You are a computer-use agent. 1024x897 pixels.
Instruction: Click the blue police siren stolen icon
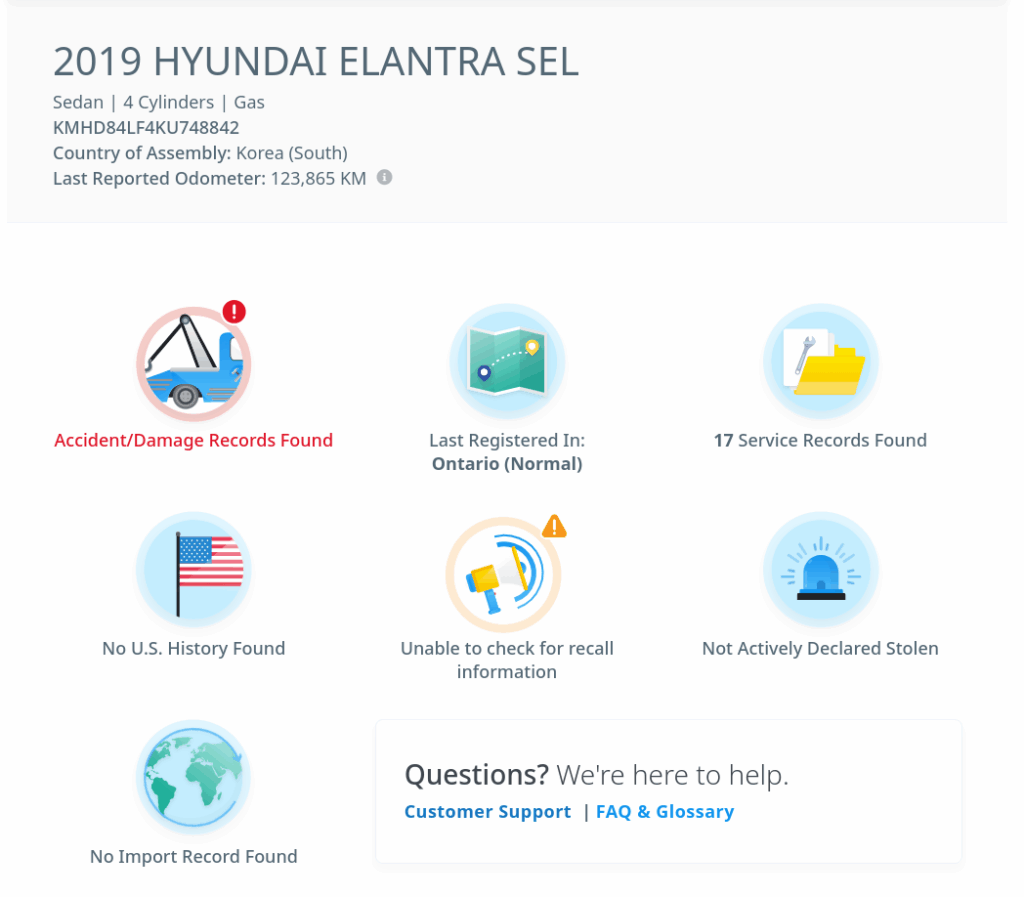820,570
